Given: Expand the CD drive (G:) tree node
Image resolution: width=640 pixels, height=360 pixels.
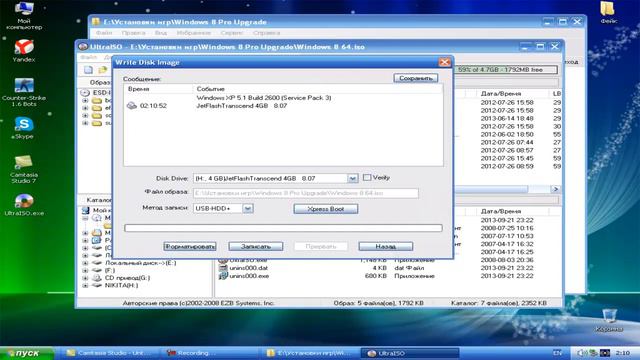Looking at the screenshot, I should [x=85, y=278].
